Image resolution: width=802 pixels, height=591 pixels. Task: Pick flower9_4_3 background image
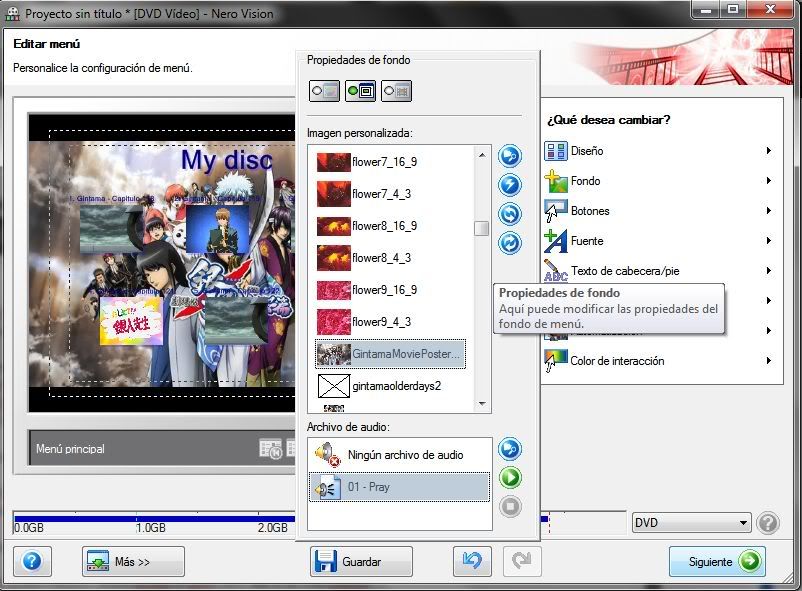point(391,322)
